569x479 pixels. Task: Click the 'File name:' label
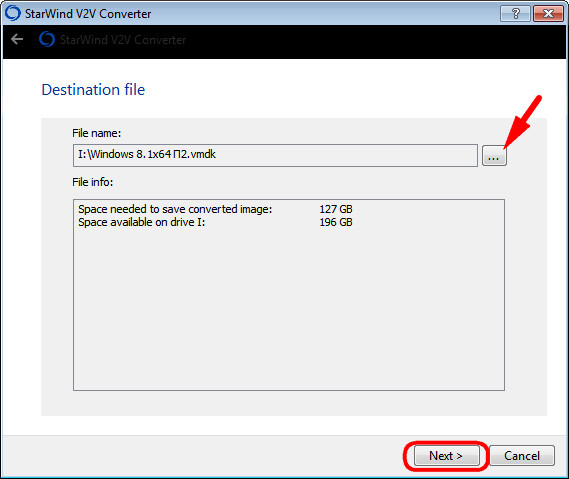pos(97,133)
